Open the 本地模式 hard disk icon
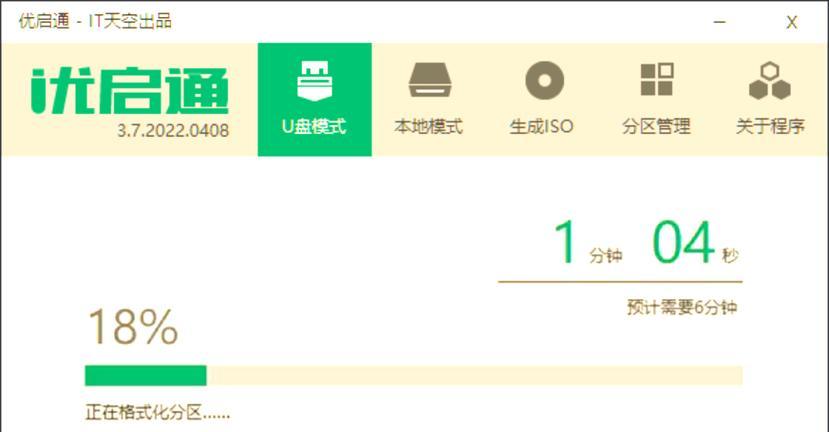 click(429, 80)
